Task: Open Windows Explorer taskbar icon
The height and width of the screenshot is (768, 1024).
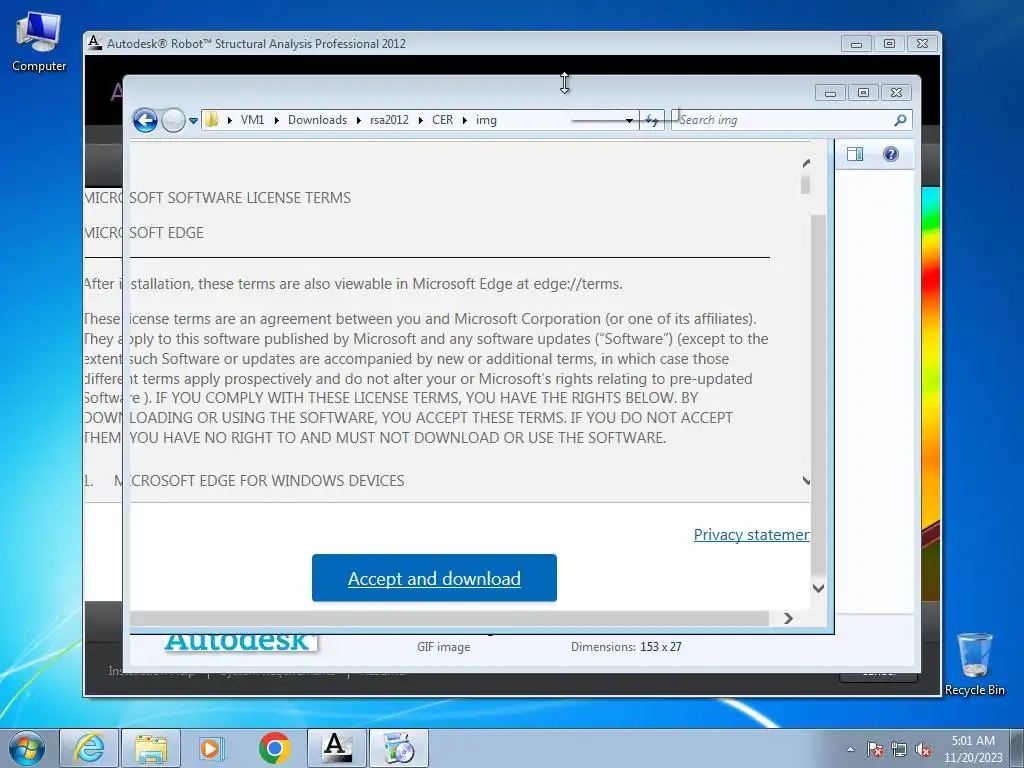Action: (151, 748)
